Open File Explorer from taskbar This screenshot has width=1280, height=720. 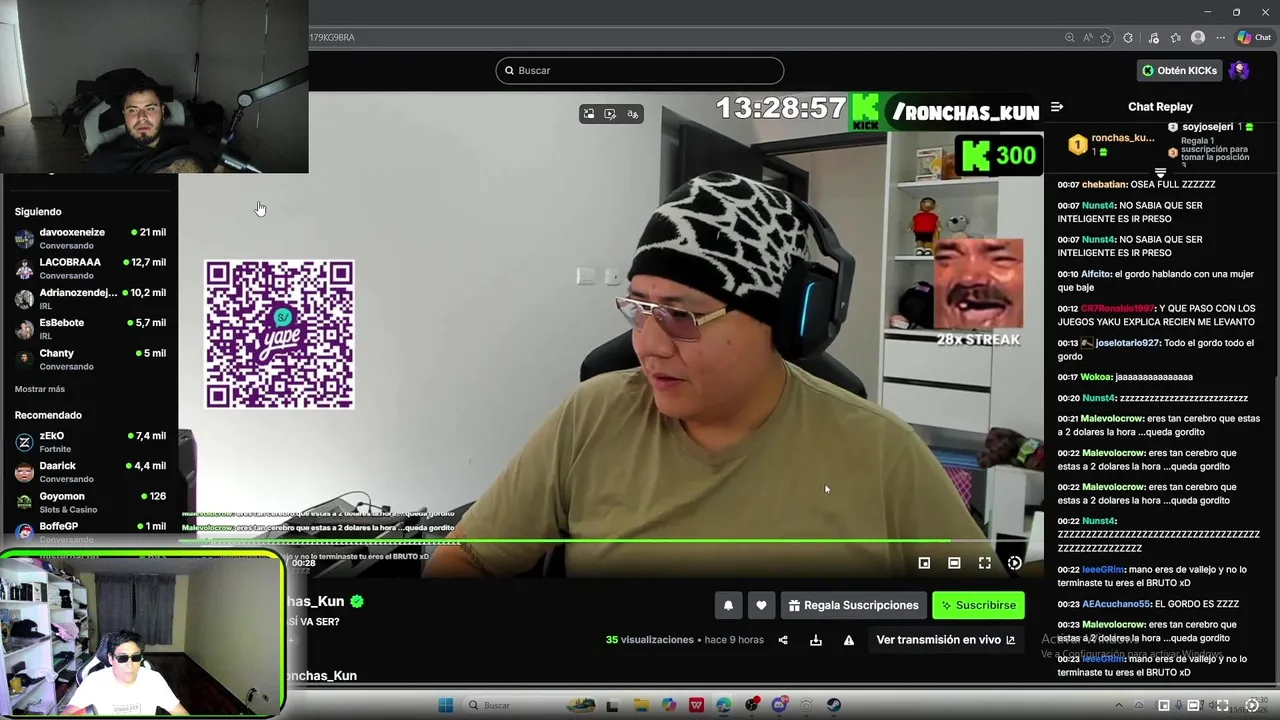pos(641,705)
